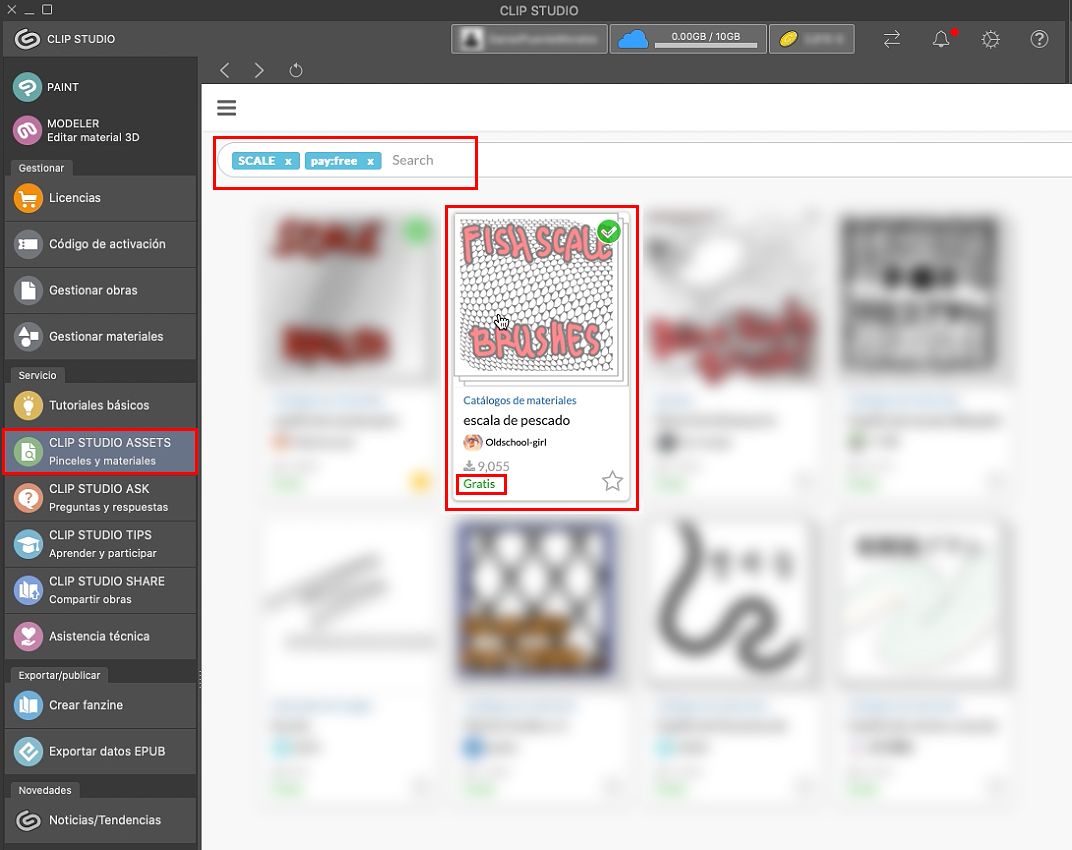Click the Crear fanzine book icon

[x=28, y=705]
